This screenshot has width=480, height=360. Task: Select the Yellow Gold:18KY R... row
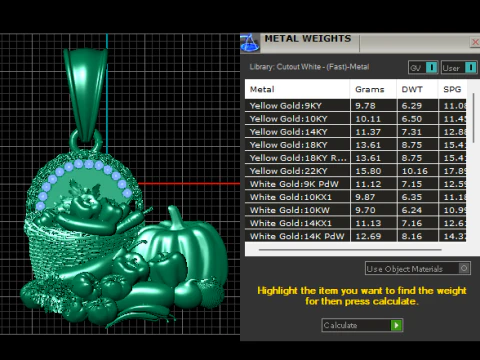click(x=356, y=158)
